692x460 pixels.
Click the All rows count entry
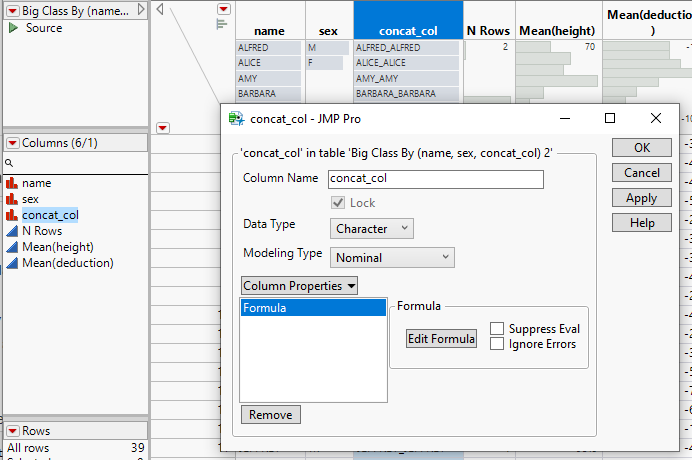75,448
